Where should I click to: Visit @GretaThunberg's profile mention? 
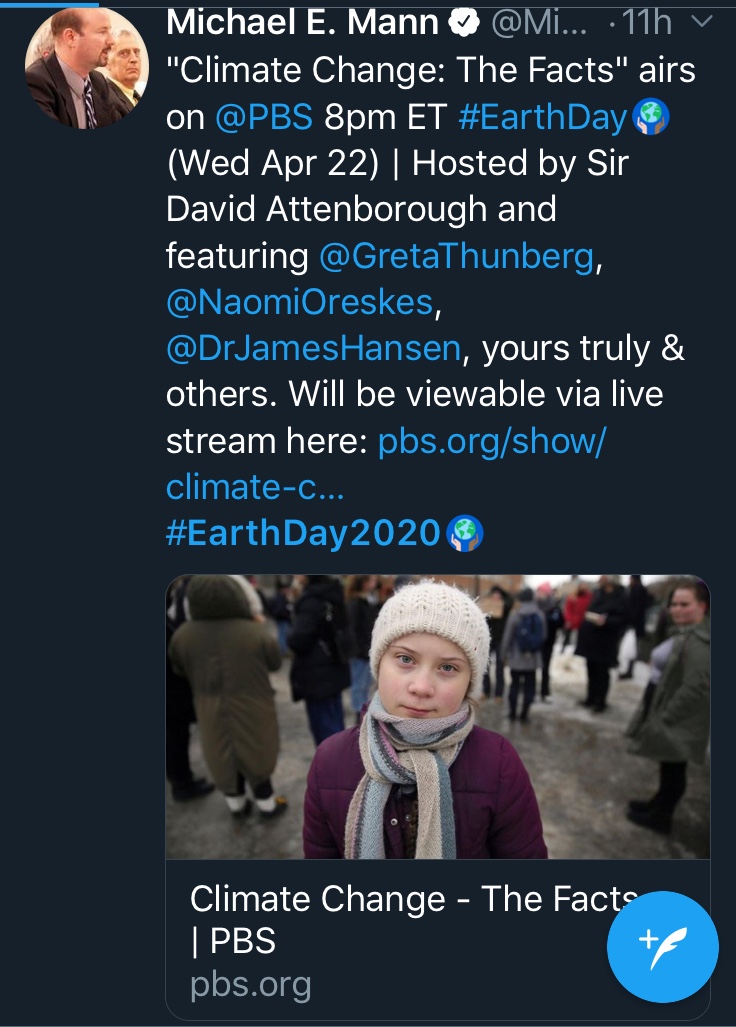coord(456,256)
